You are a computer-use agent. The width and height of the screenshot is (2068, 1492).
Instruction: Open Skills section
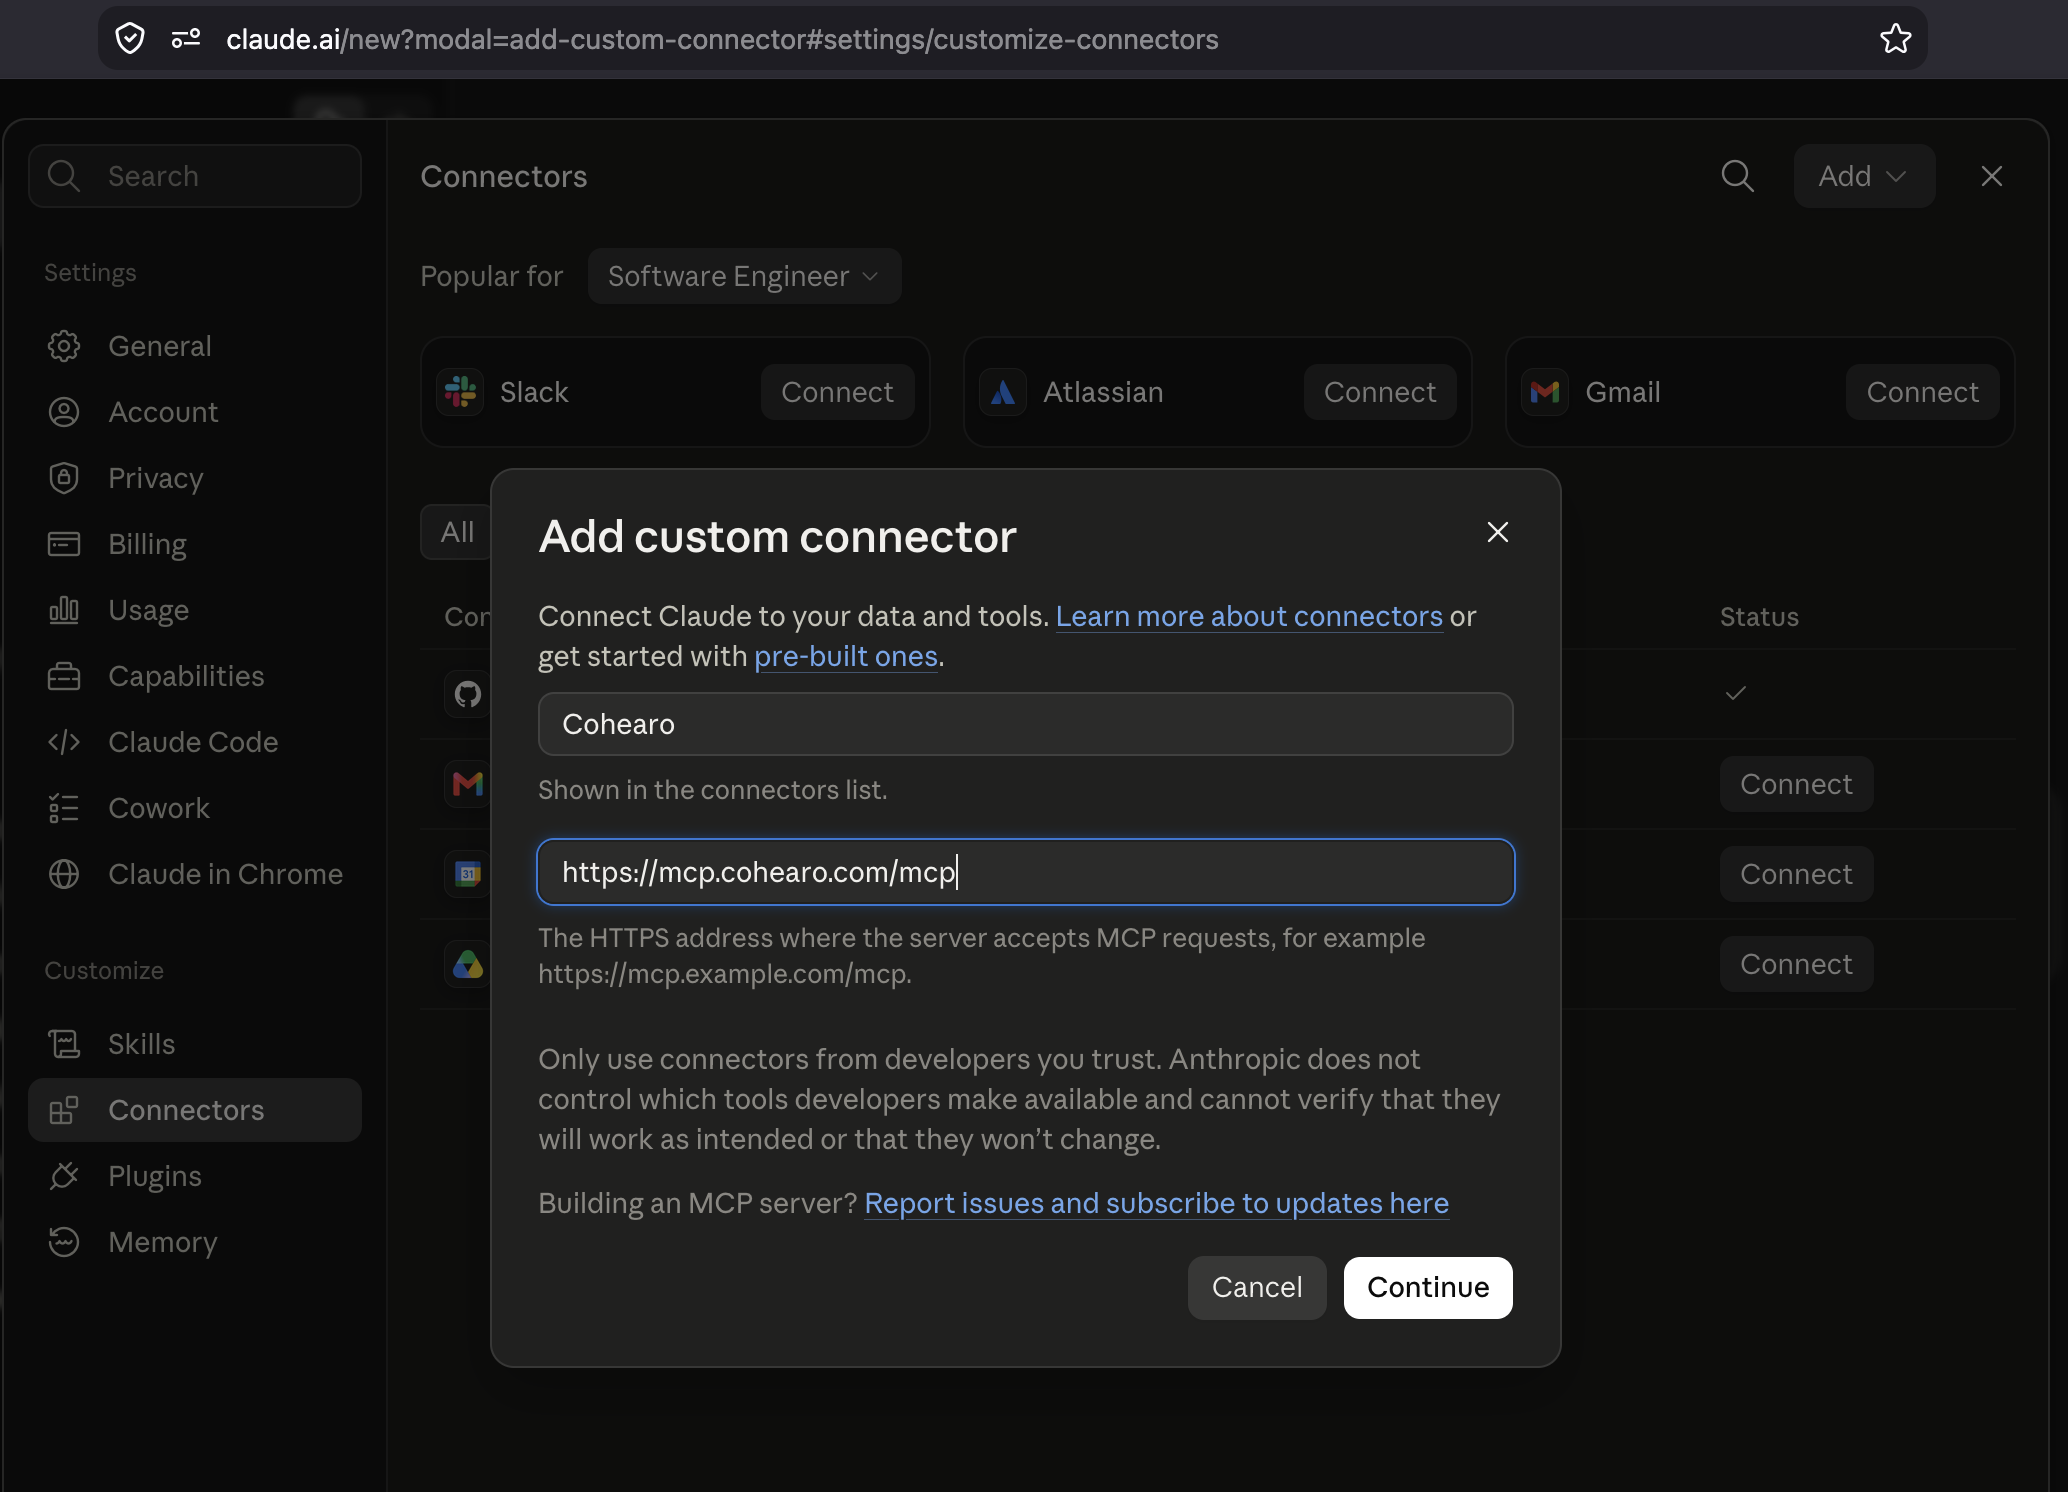pyautogui.click(x=195, y=1044)
